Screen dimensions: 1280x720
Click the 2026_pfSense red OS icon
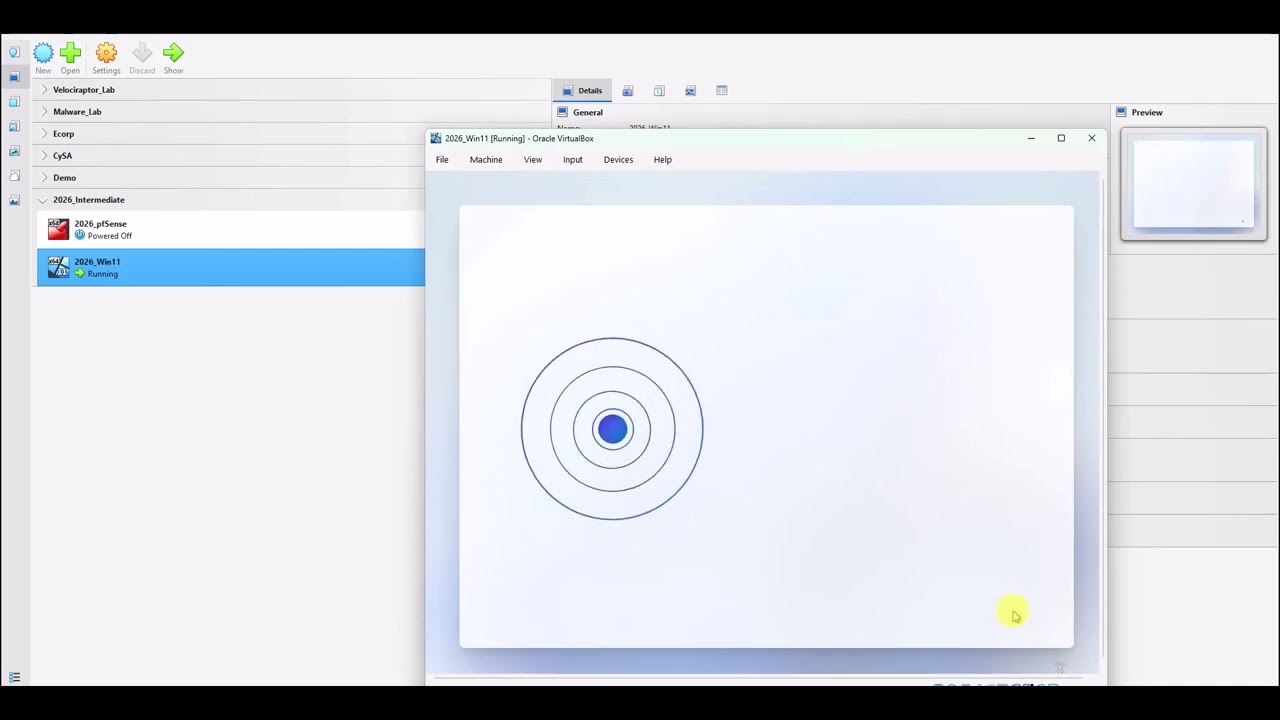click(58, 230)
